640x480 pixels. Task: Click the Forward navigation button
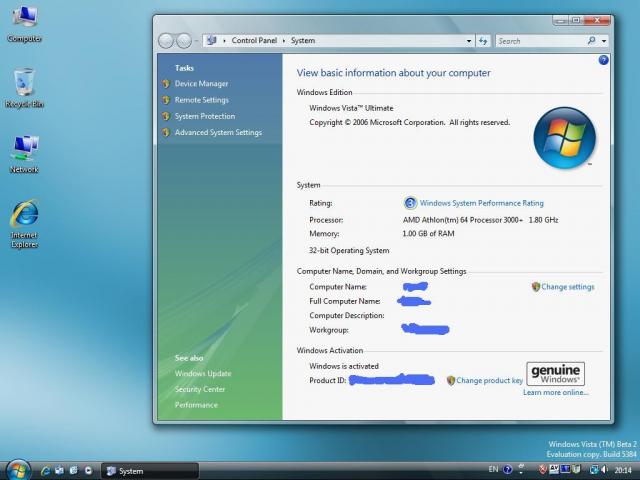point(184,40)
